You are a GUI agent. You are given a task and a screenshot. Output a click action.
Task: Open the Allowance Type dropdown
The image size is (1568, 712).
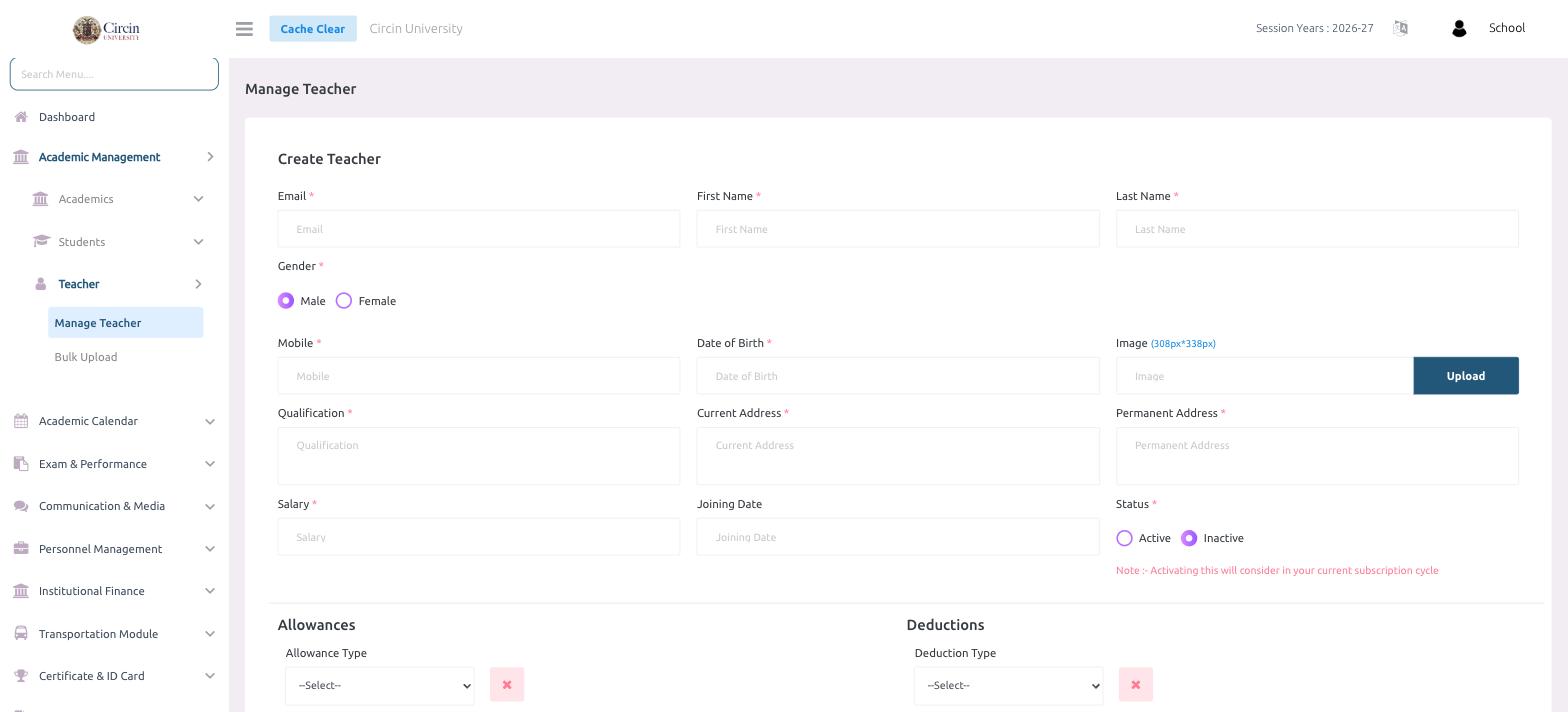click(380, 686)
